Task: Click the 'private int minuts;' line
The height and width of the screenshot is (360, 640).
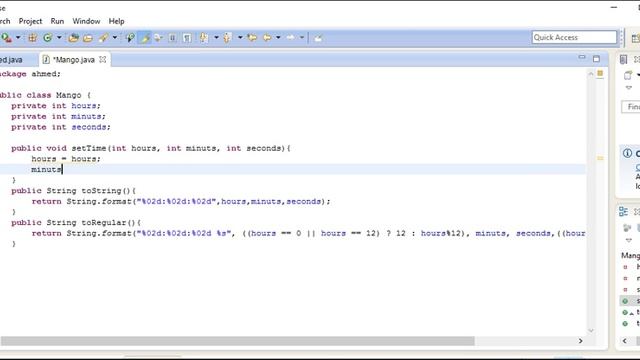Action: click(58, 116)
